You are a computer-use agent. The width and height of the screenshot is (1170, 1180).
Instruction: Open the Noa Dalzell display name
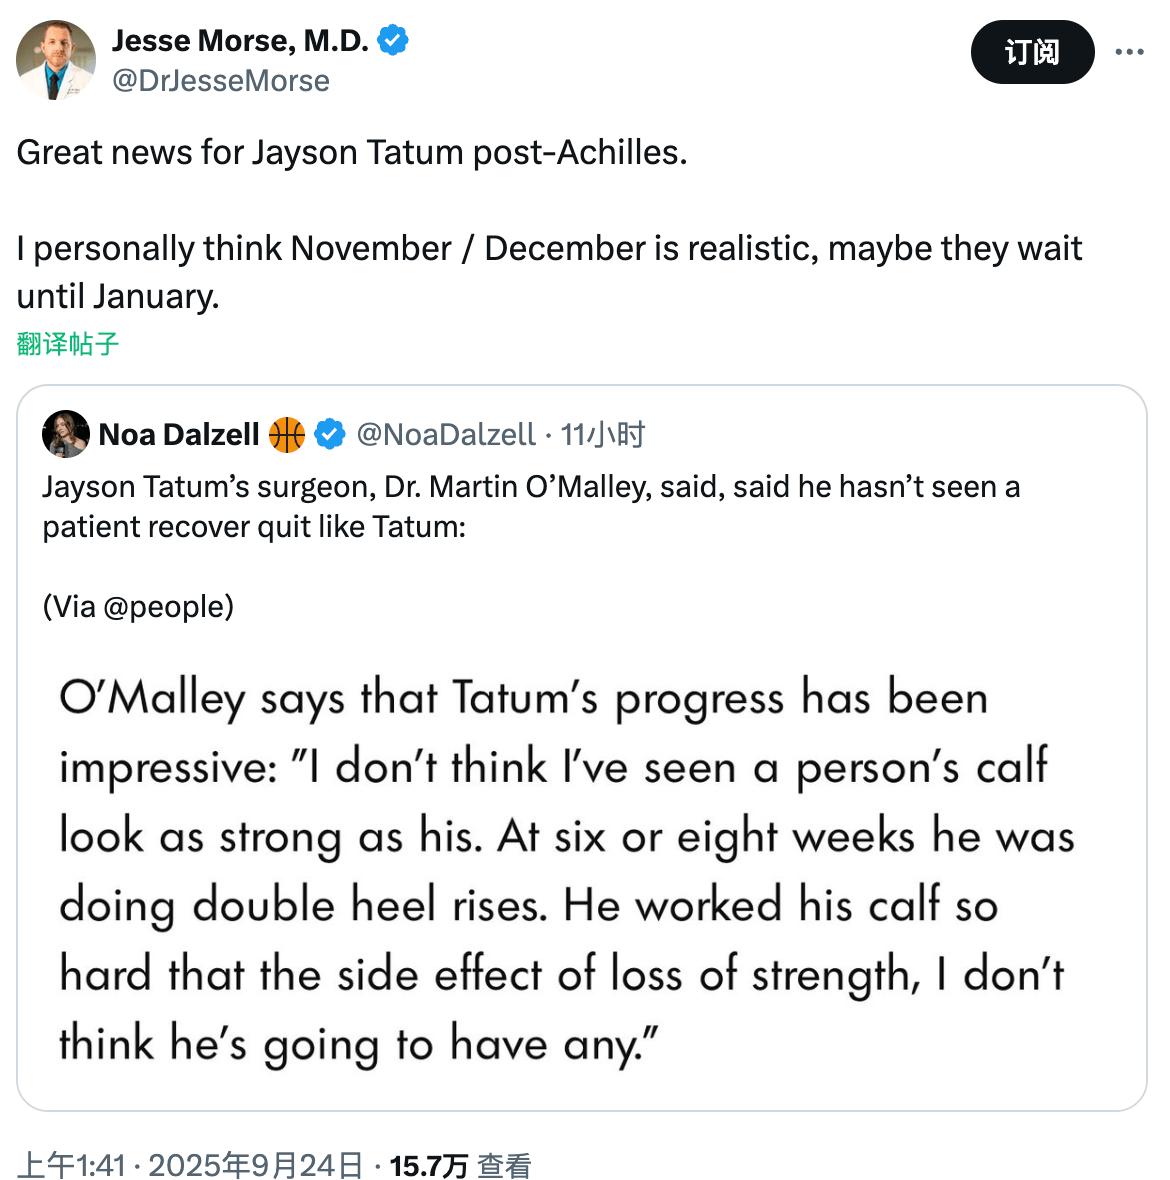pos(179,434)
